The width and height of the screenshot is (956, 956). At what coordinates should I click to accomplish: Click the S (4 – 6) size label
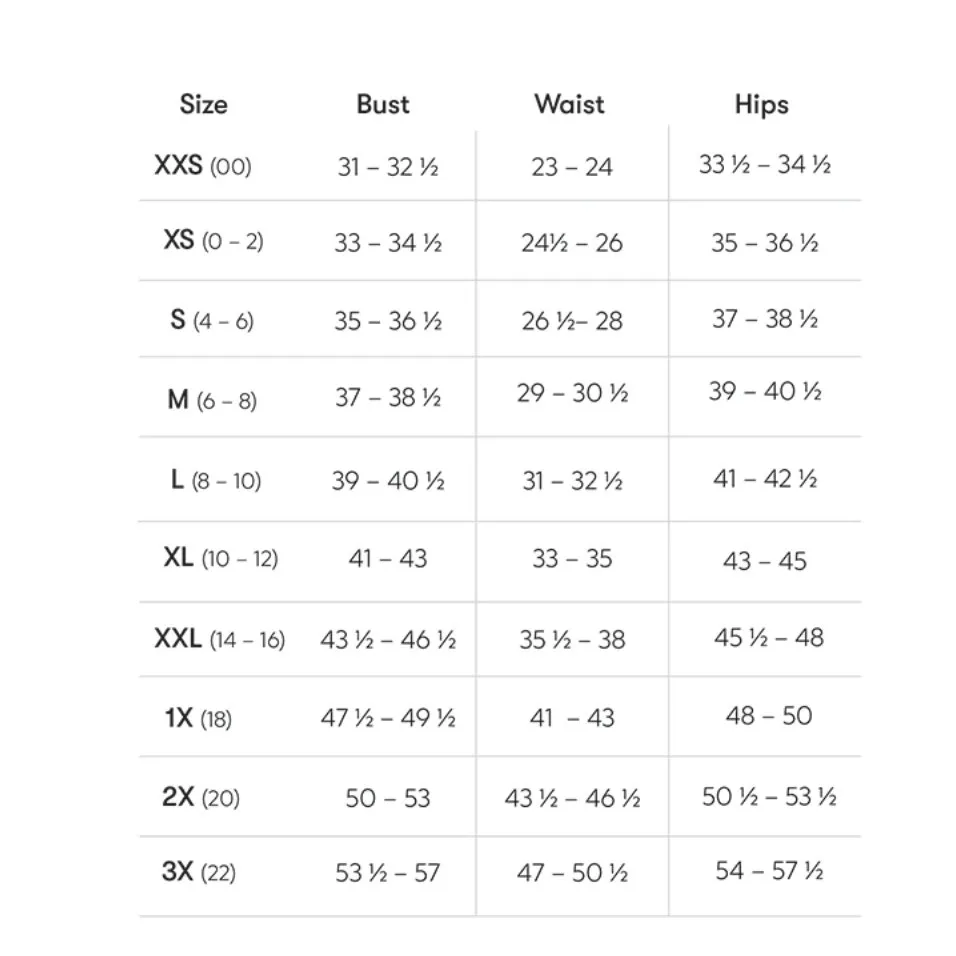(211, 321)
